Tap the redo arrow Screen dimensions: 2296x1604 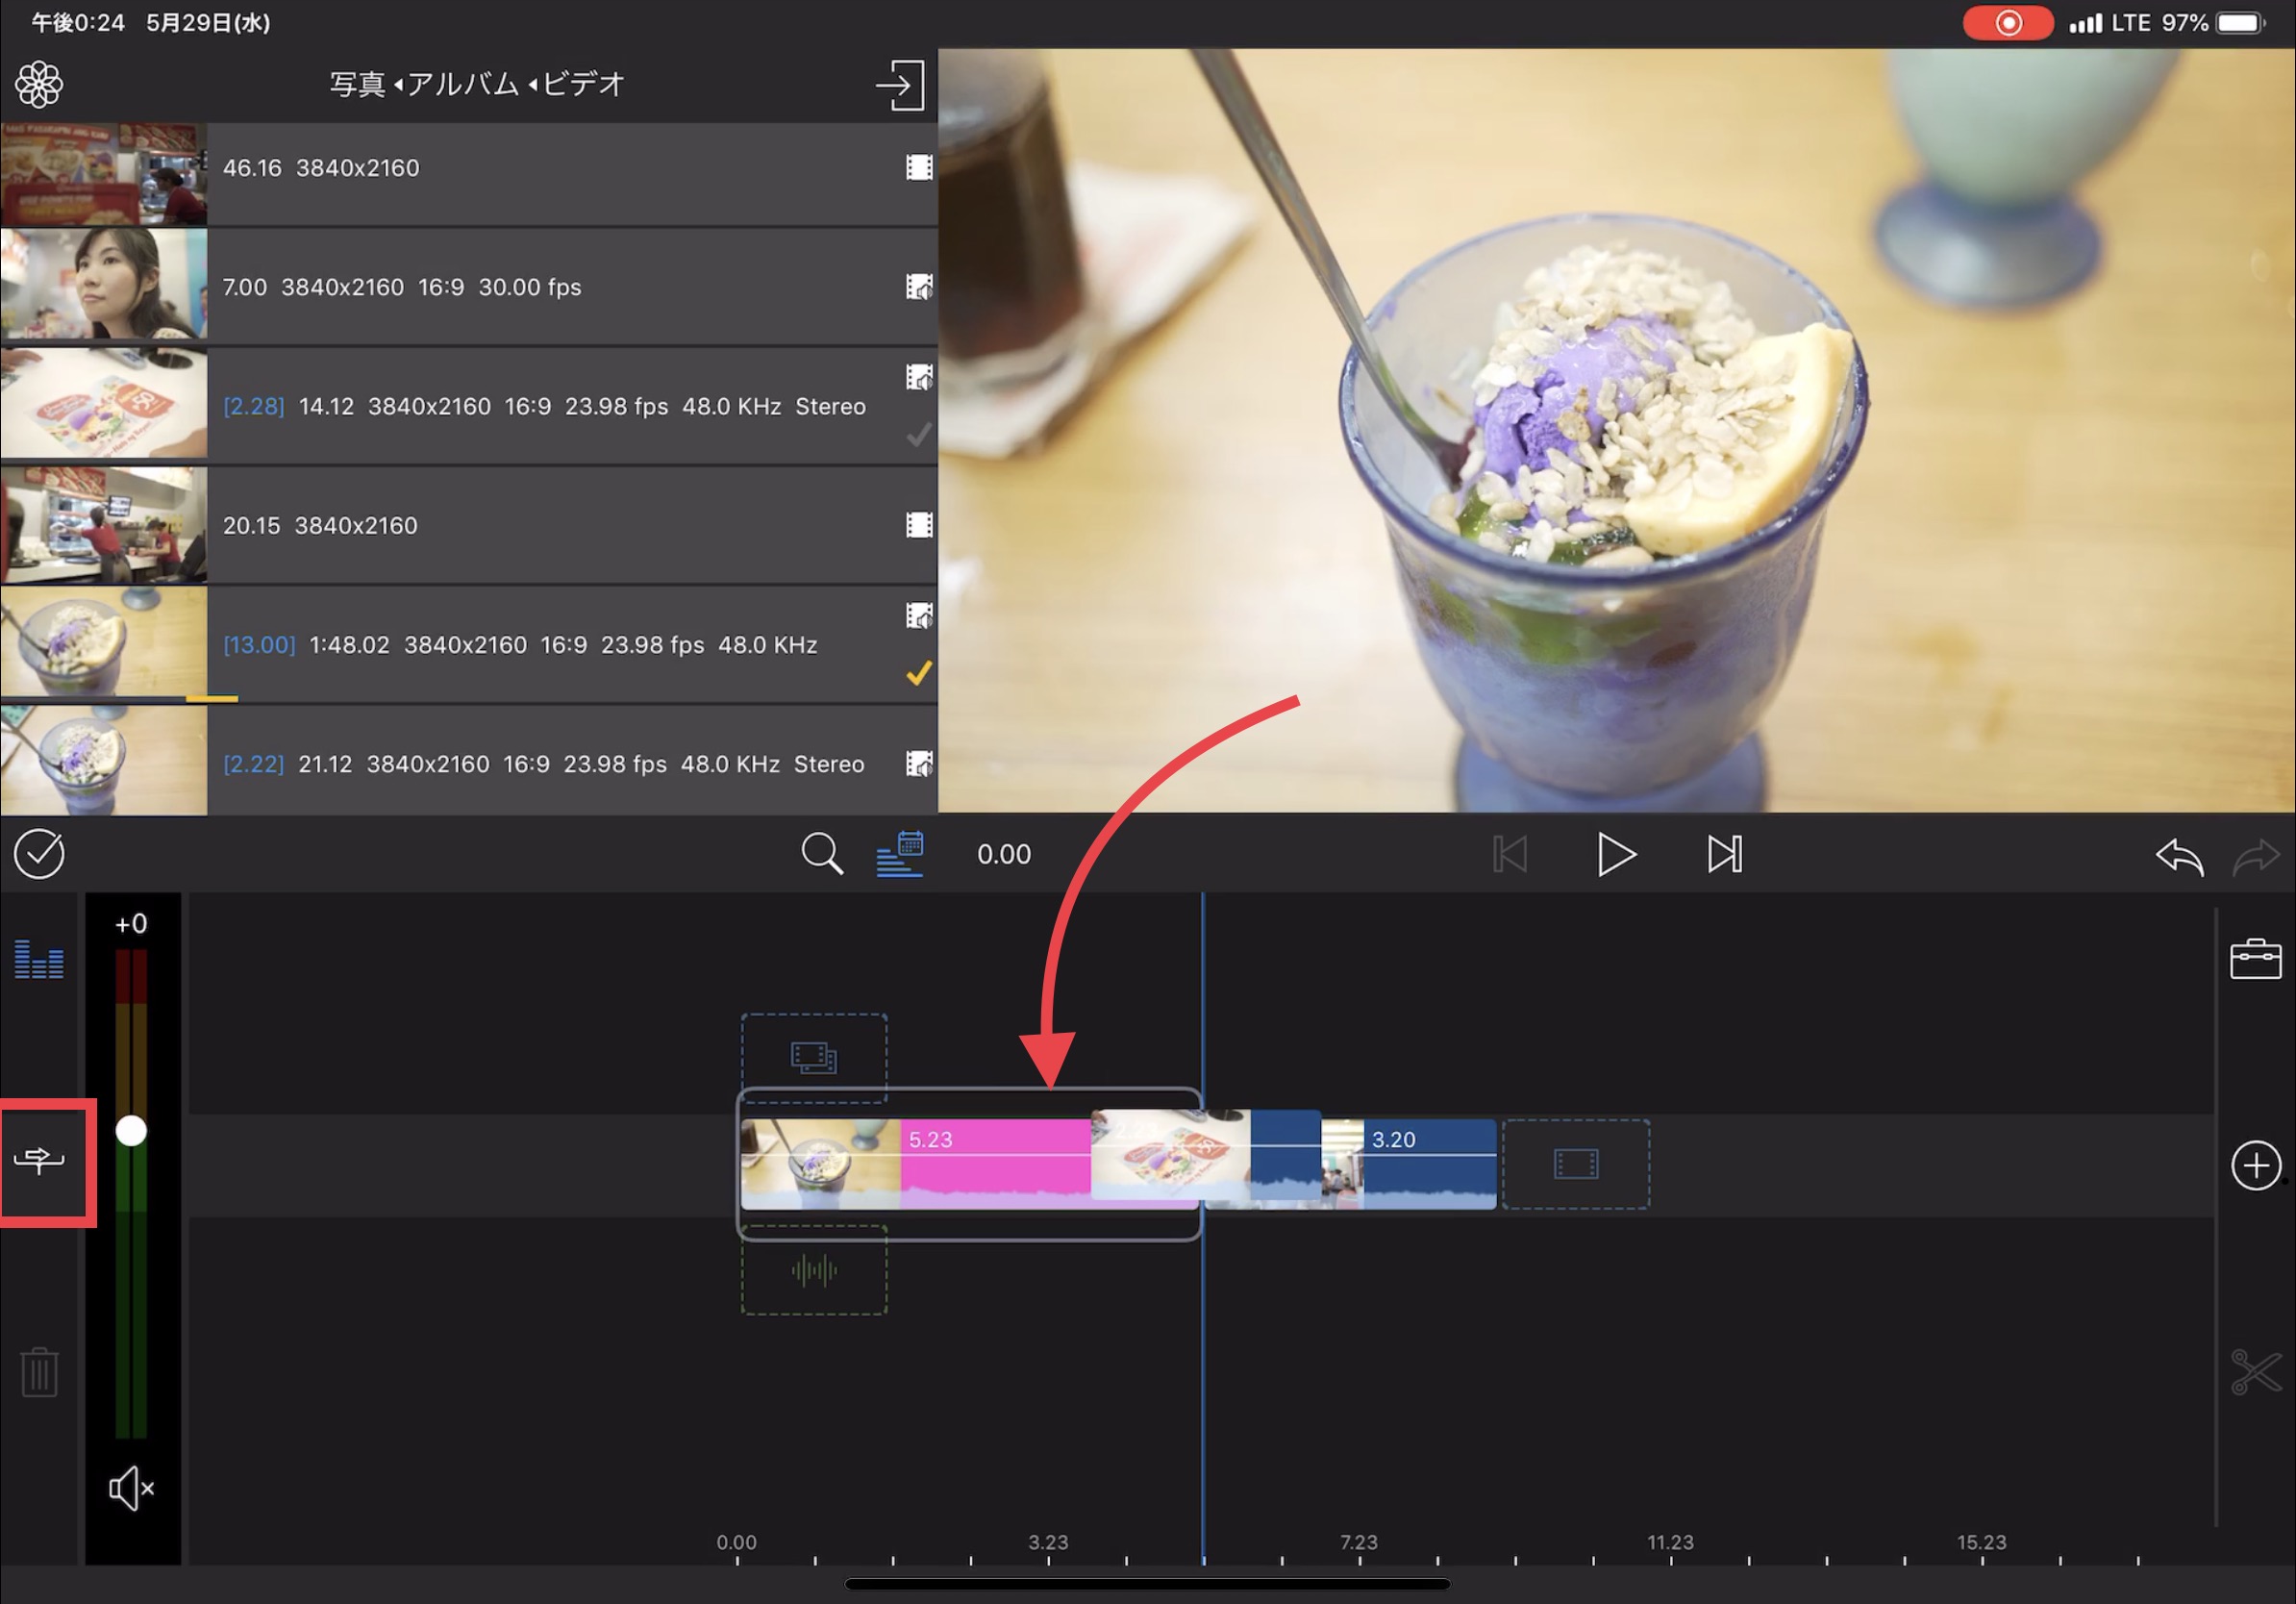point(2255,856)
